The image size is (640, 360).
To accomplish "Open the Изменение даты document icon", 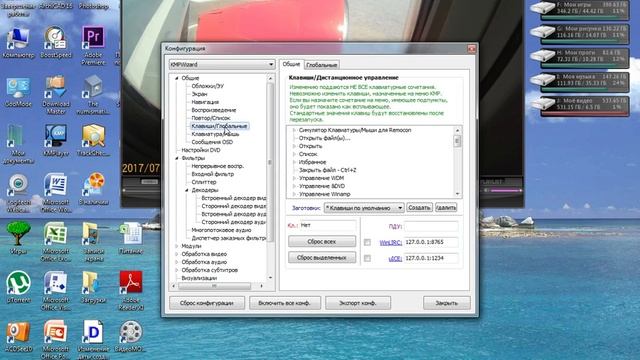I will (x=93, y=340).
